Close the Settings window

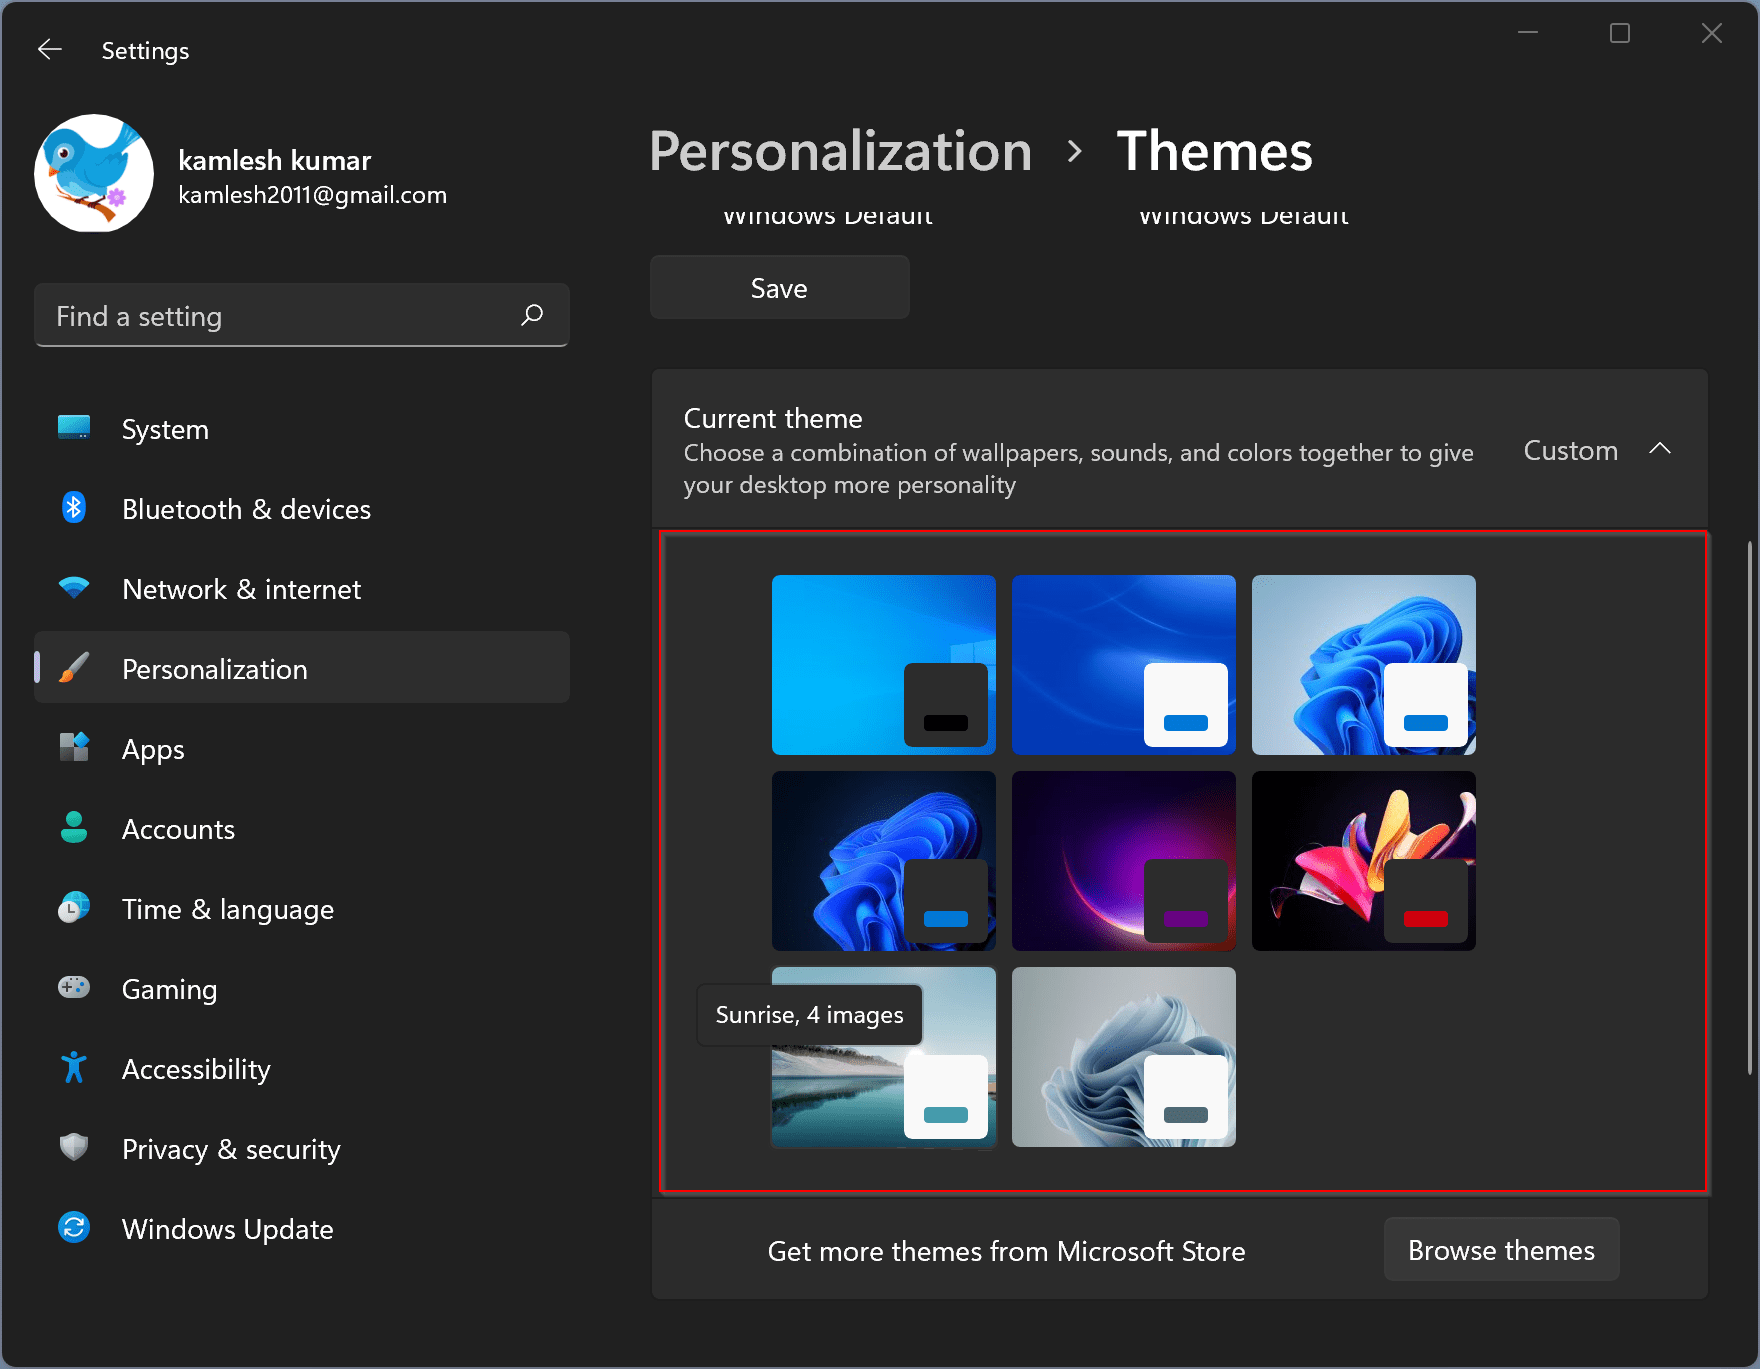click(x=1712, y=33)
